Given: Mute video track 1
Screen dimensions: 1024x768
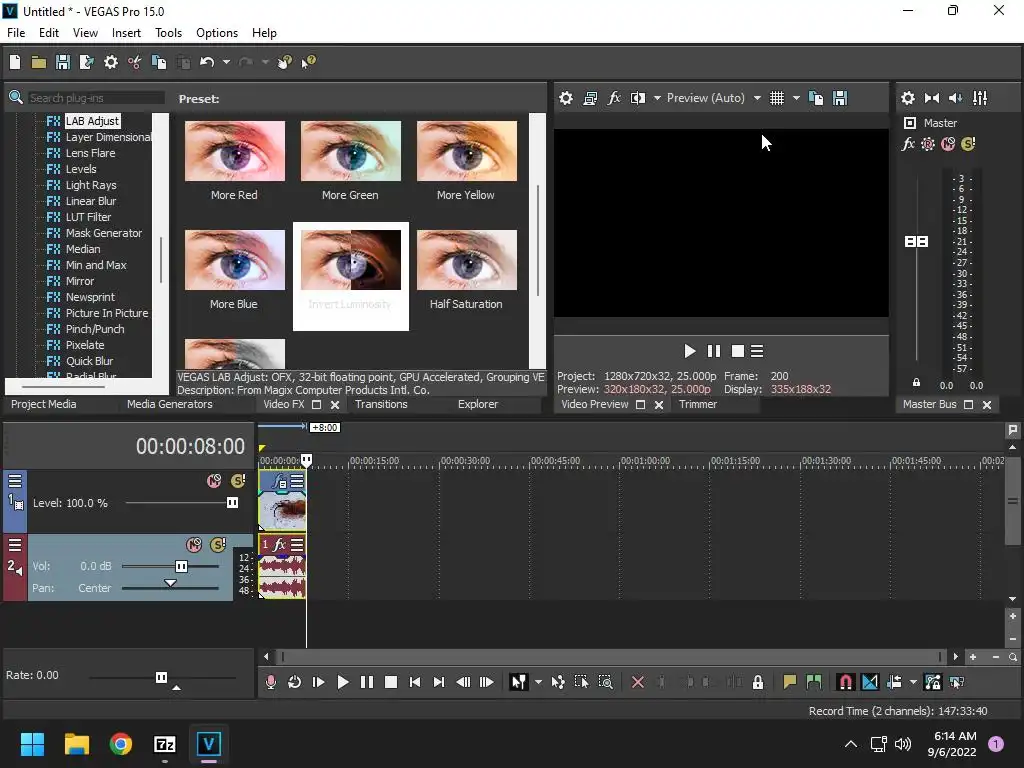Looking at the screenshot, I should click(214, 481).
